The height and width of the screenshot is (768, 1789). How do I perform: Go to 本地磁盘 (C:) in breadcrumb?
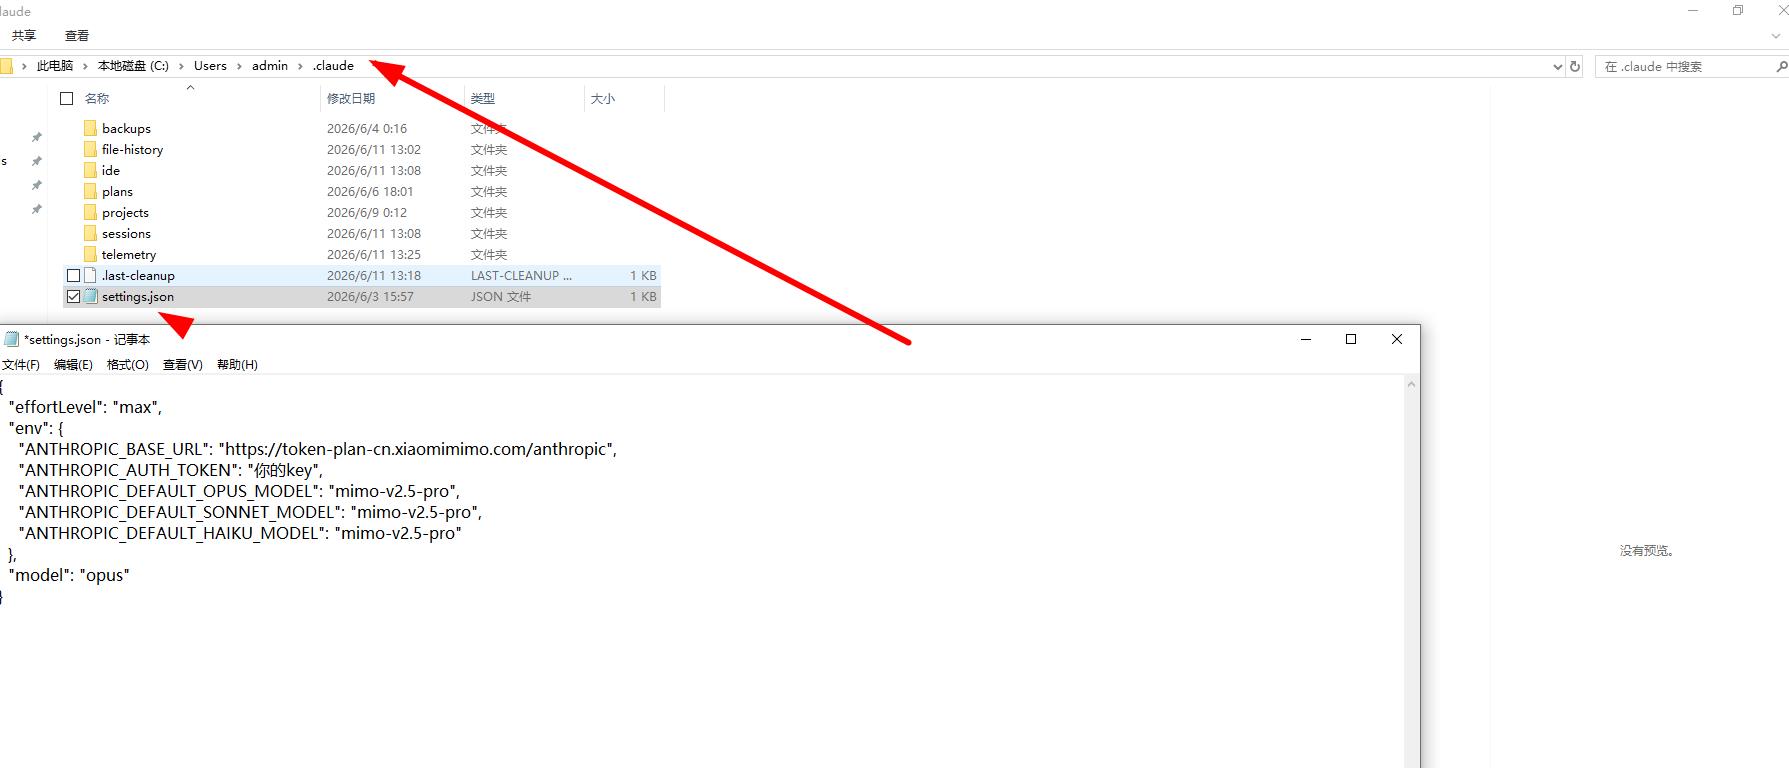pyautogui.click(x=133, y=66)
